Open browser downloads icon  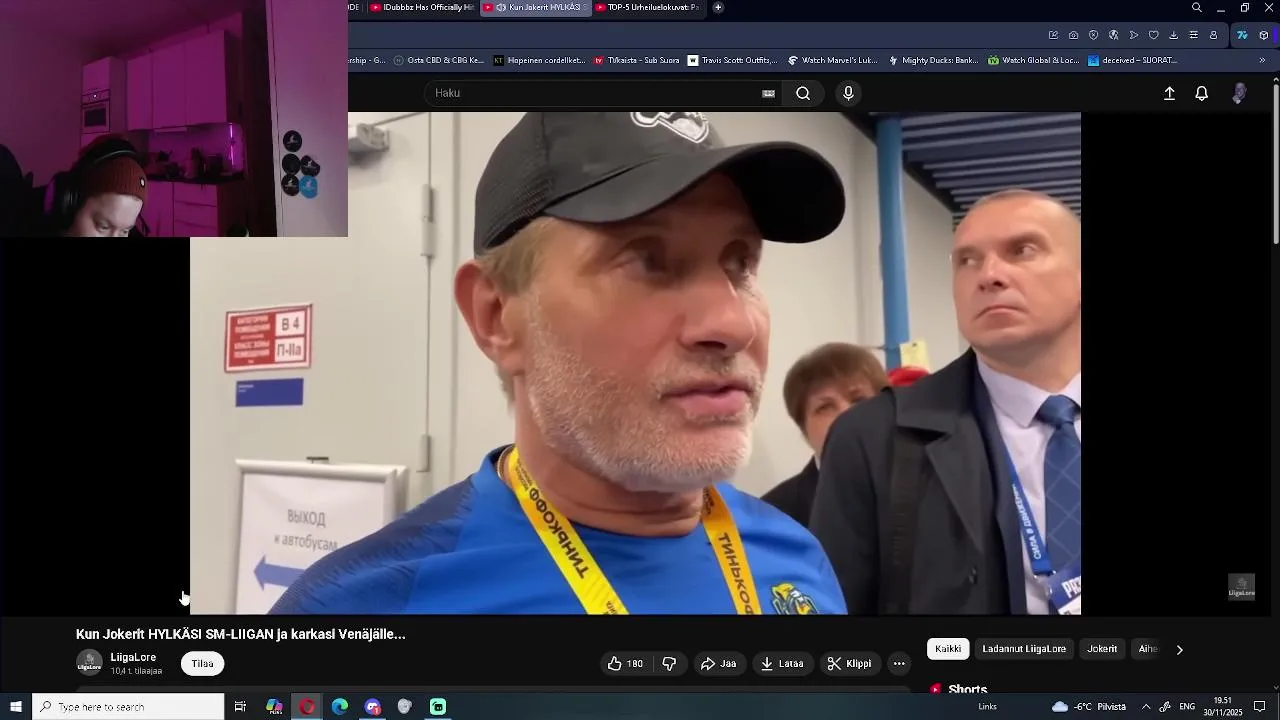pyautogui.click(x=1173, y=35)
